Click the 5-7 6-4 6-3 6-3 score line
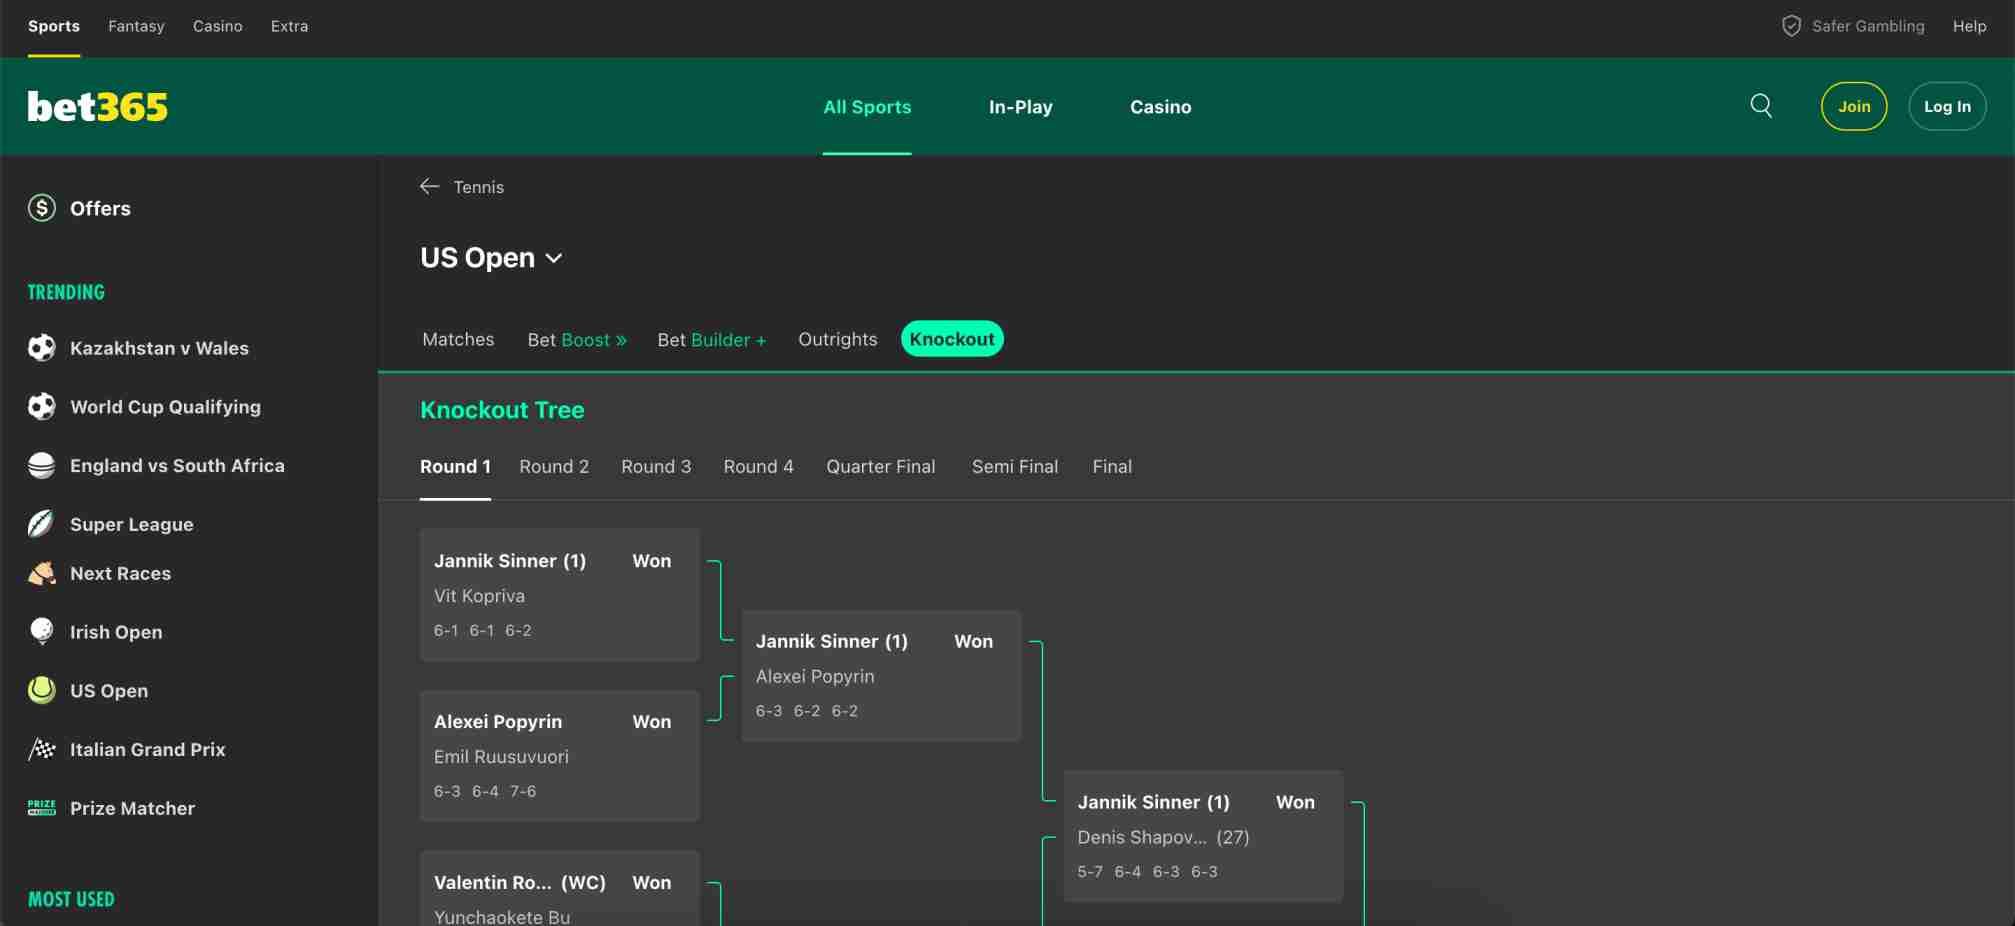Image resolution: width=2015 pixels, height=926 pixels. 1147,872
